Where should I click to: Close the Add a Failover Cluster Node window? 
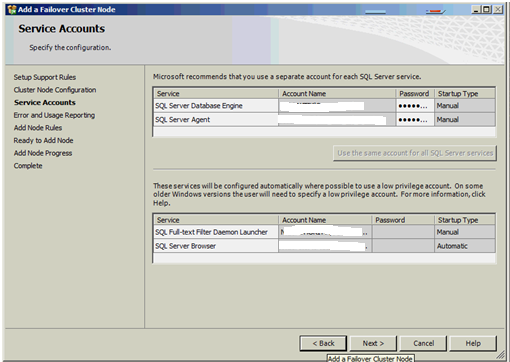pos(498,10)
